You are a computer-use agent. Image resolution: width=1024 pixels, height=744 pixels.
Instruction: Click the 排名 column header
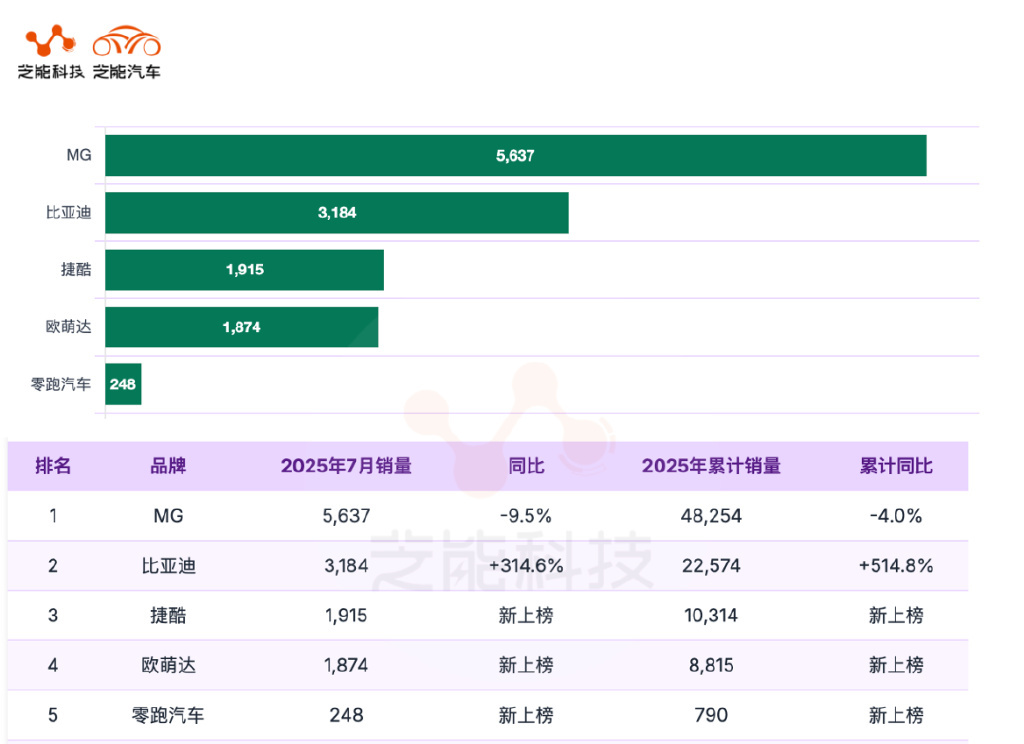pos(53,466)
